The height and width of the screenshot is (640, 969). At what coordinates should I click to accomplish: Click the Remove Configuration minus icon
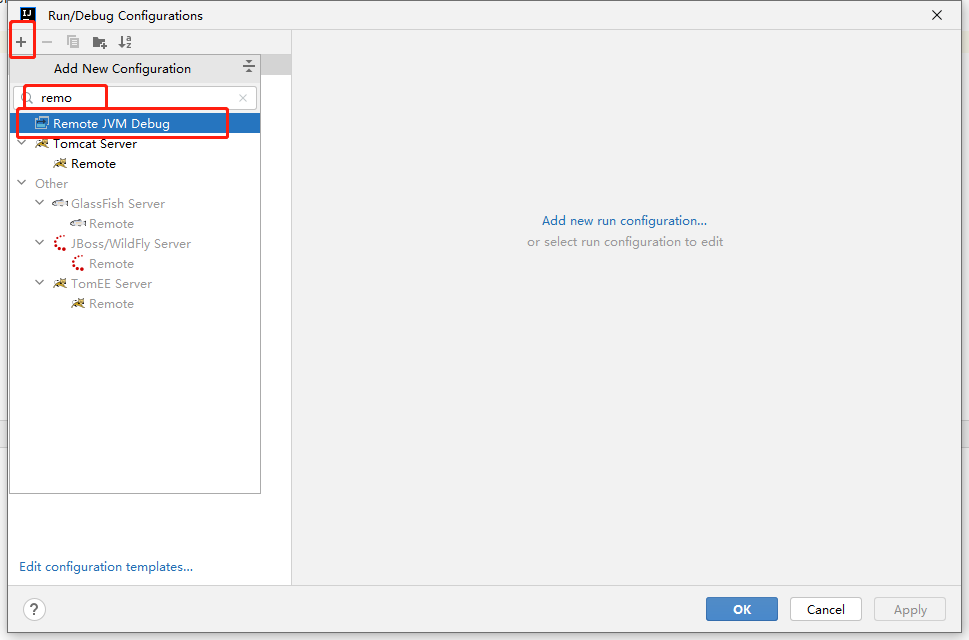tap(47, 42)
